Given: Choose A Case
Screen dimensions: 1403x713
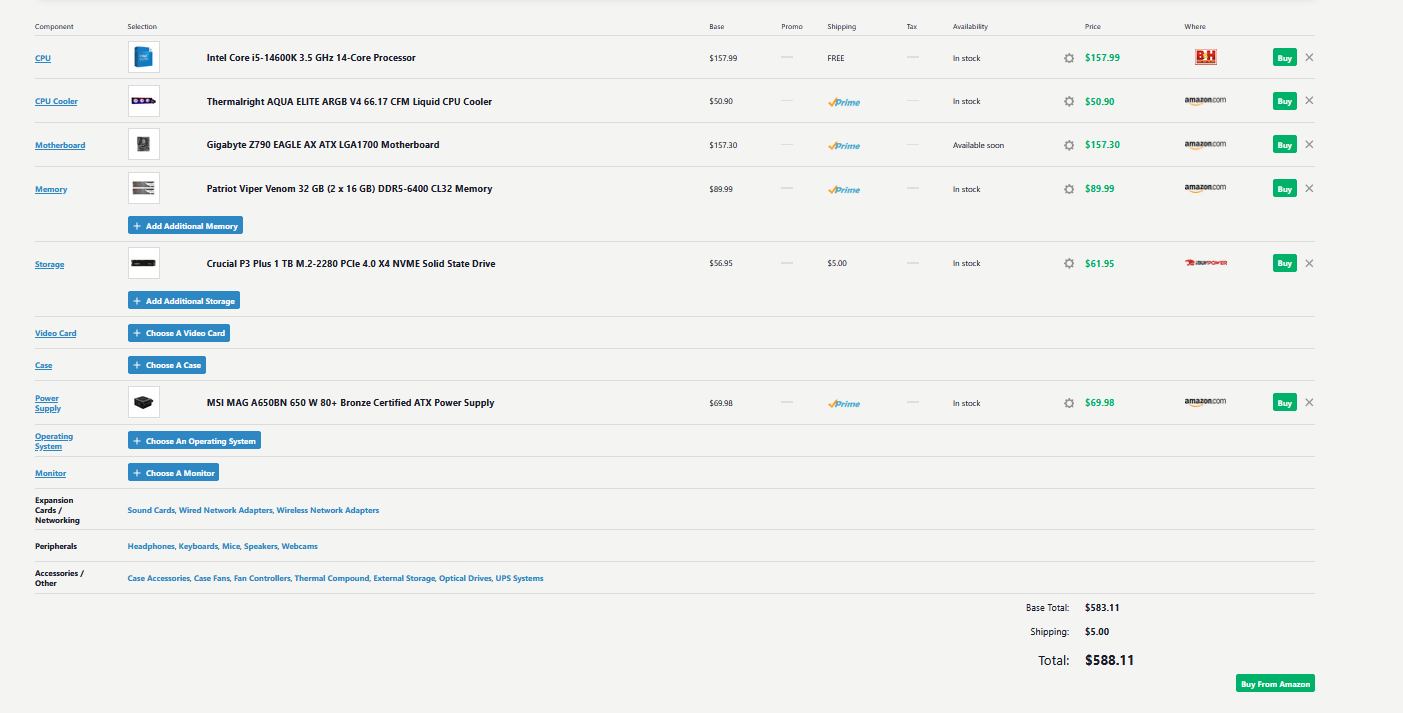Looking at the screenshot, I should [167, 365].
